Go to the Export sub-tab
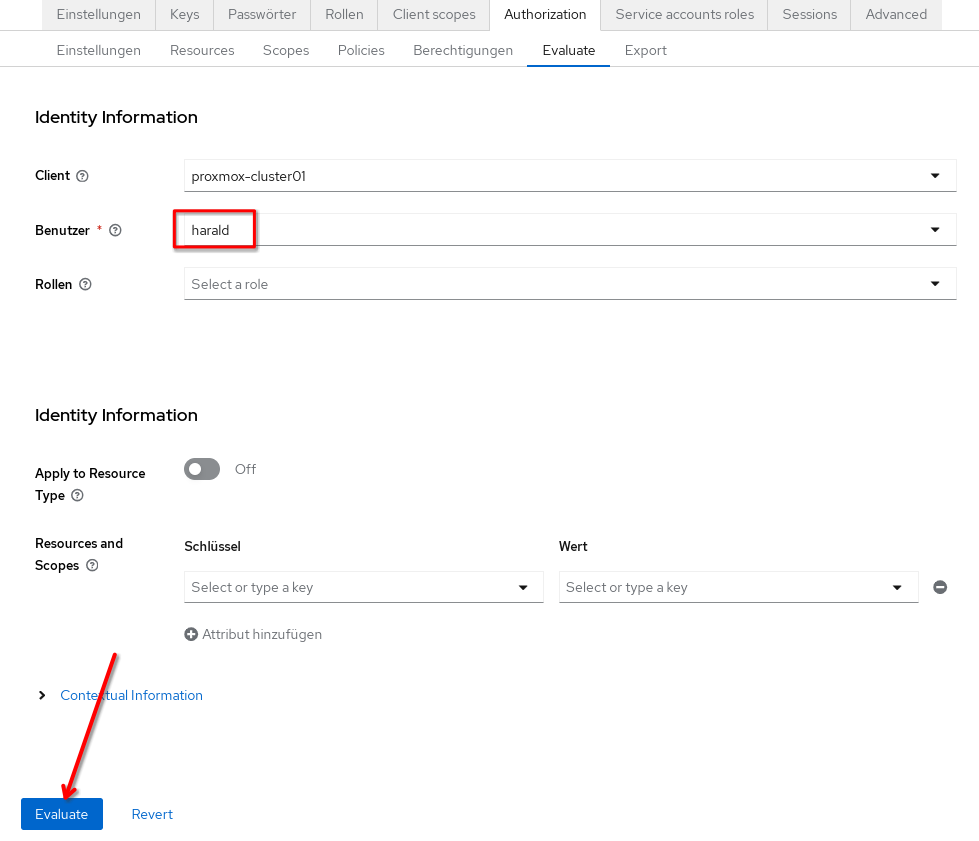 645,50
